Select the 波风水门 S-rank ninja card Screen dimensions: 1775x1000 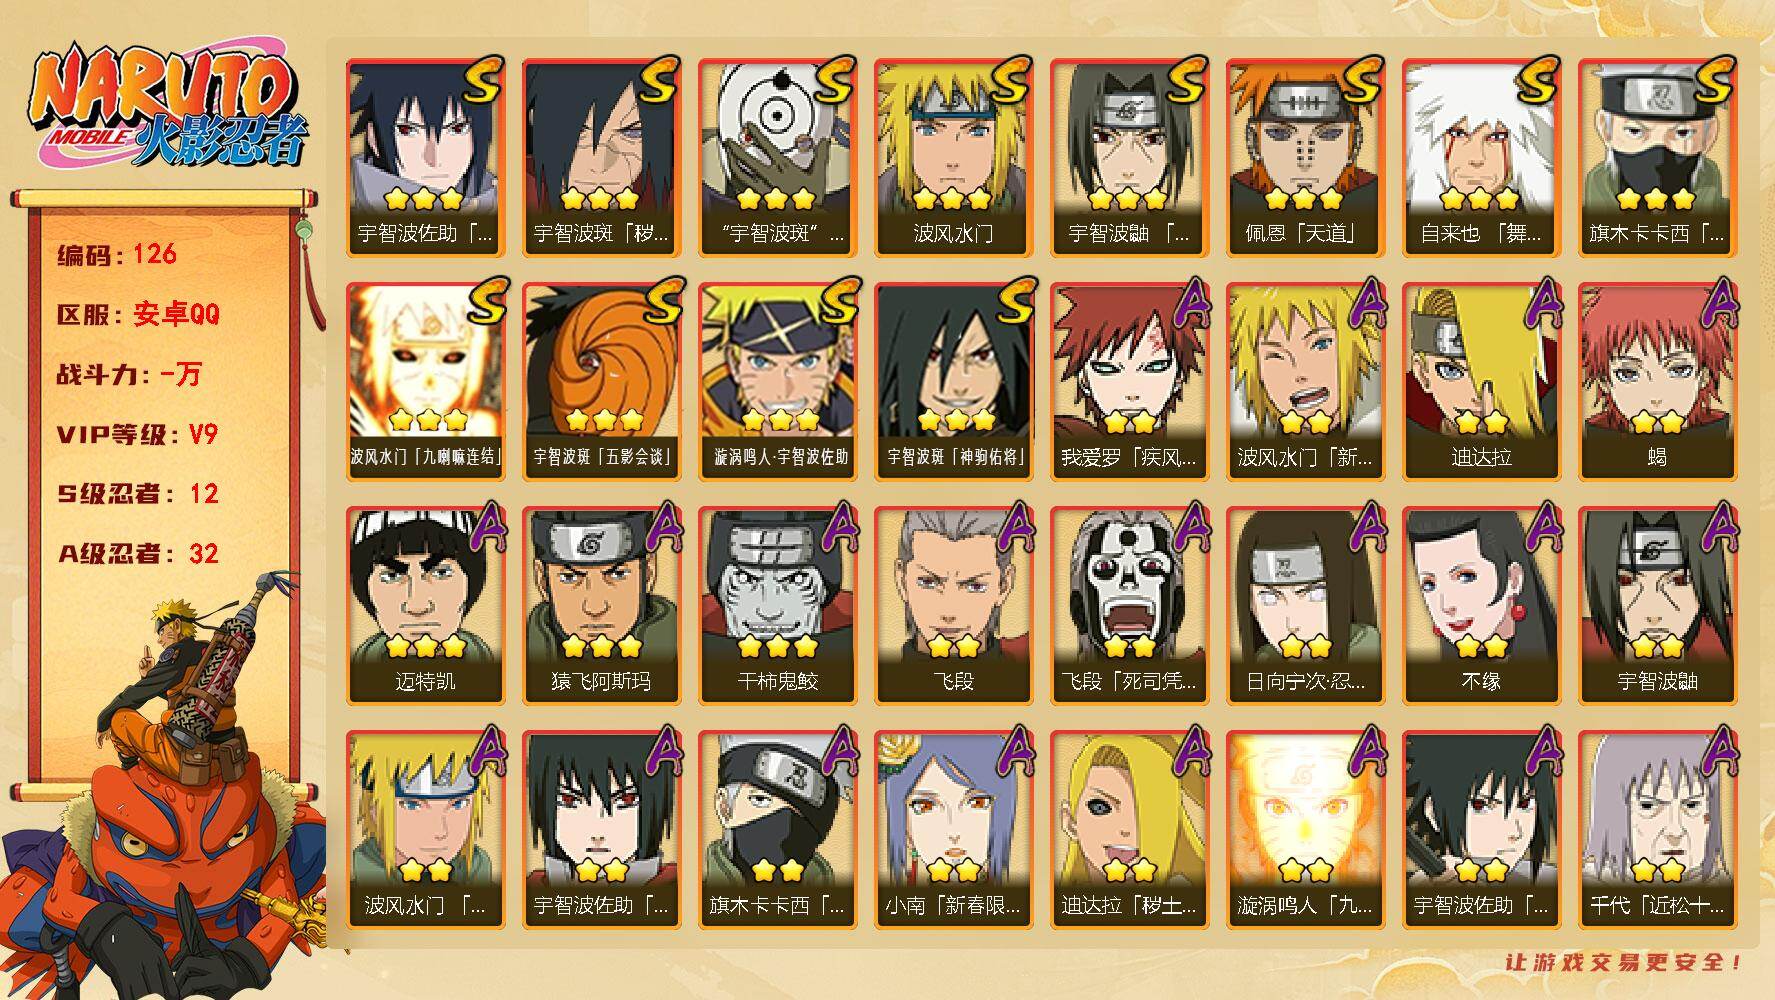pos(953,157)
